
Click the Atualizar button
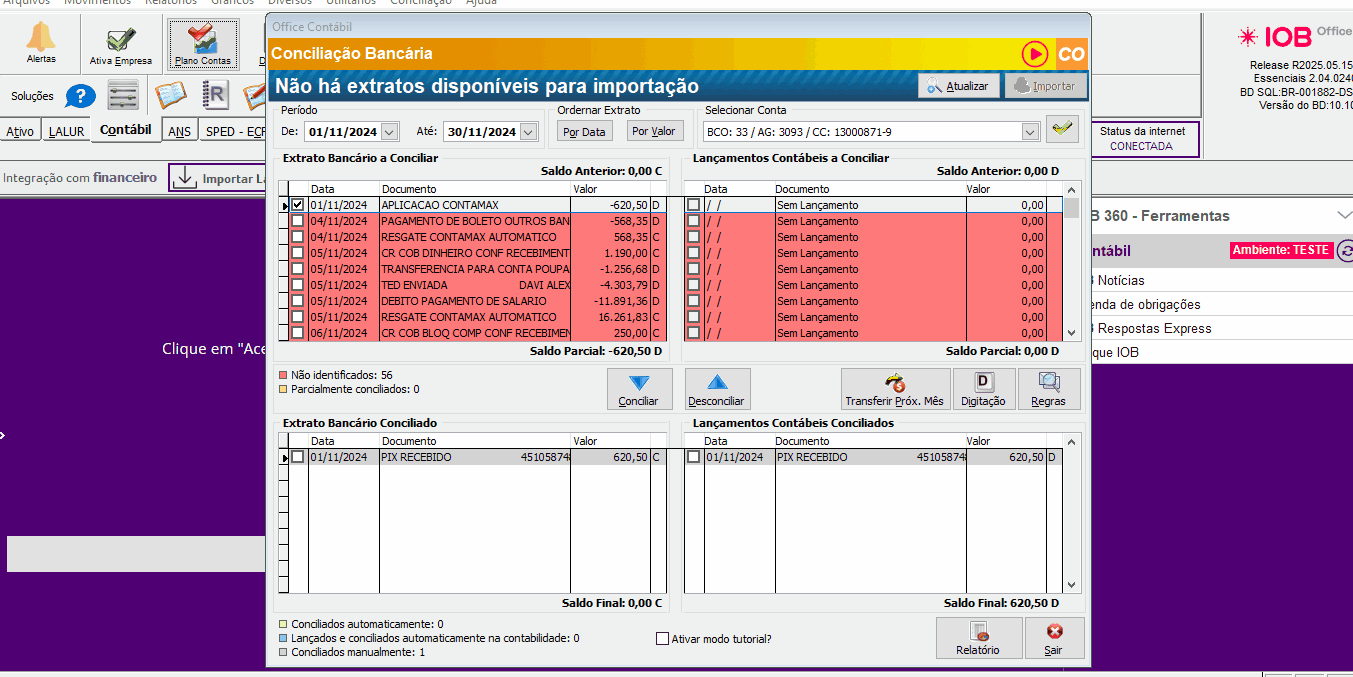point(958,86)
